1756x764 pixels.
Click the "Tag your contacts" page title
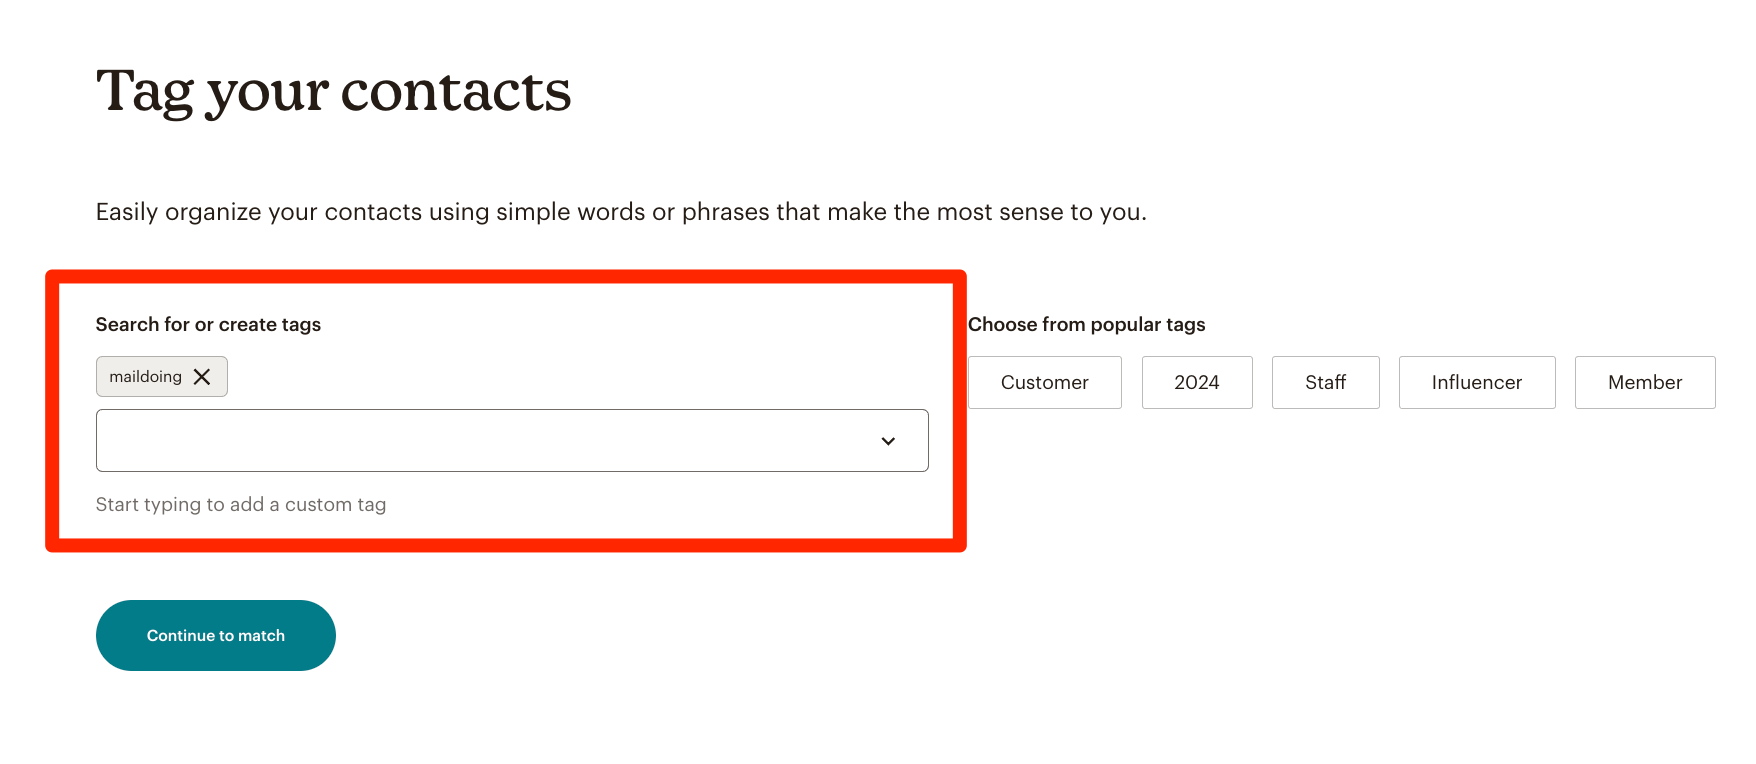click(334, 91)
